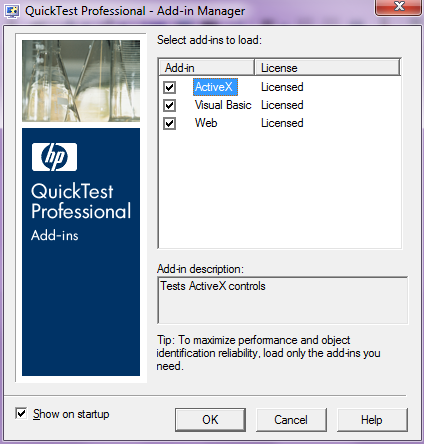Viewport: 424px width, 444px height.
Task: Close the Add-in Manager dialog
Action: coord(399,7)
